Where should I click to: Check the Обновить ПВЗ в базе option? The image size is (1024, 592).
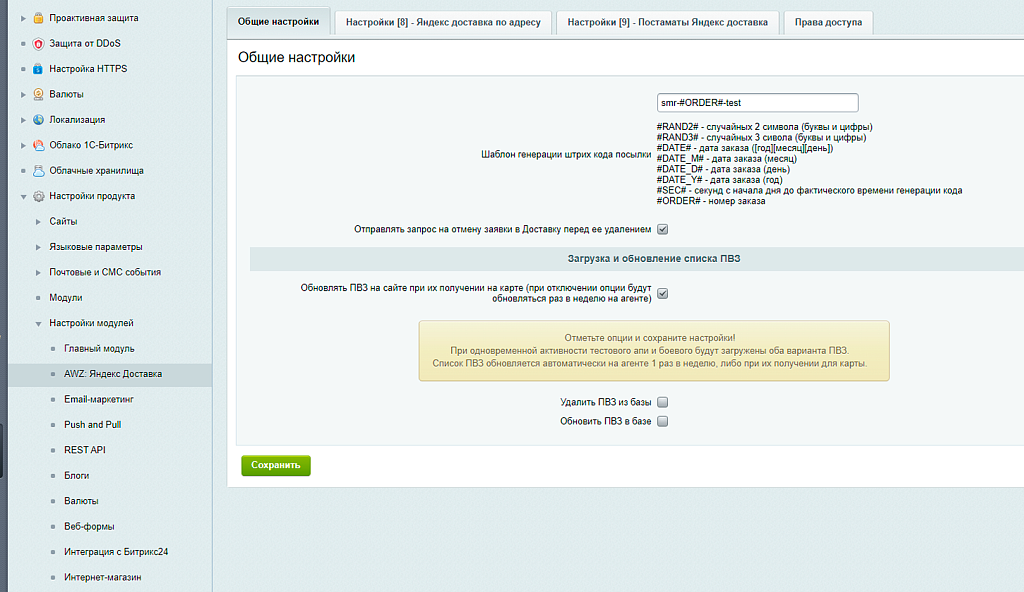[662, 422]
